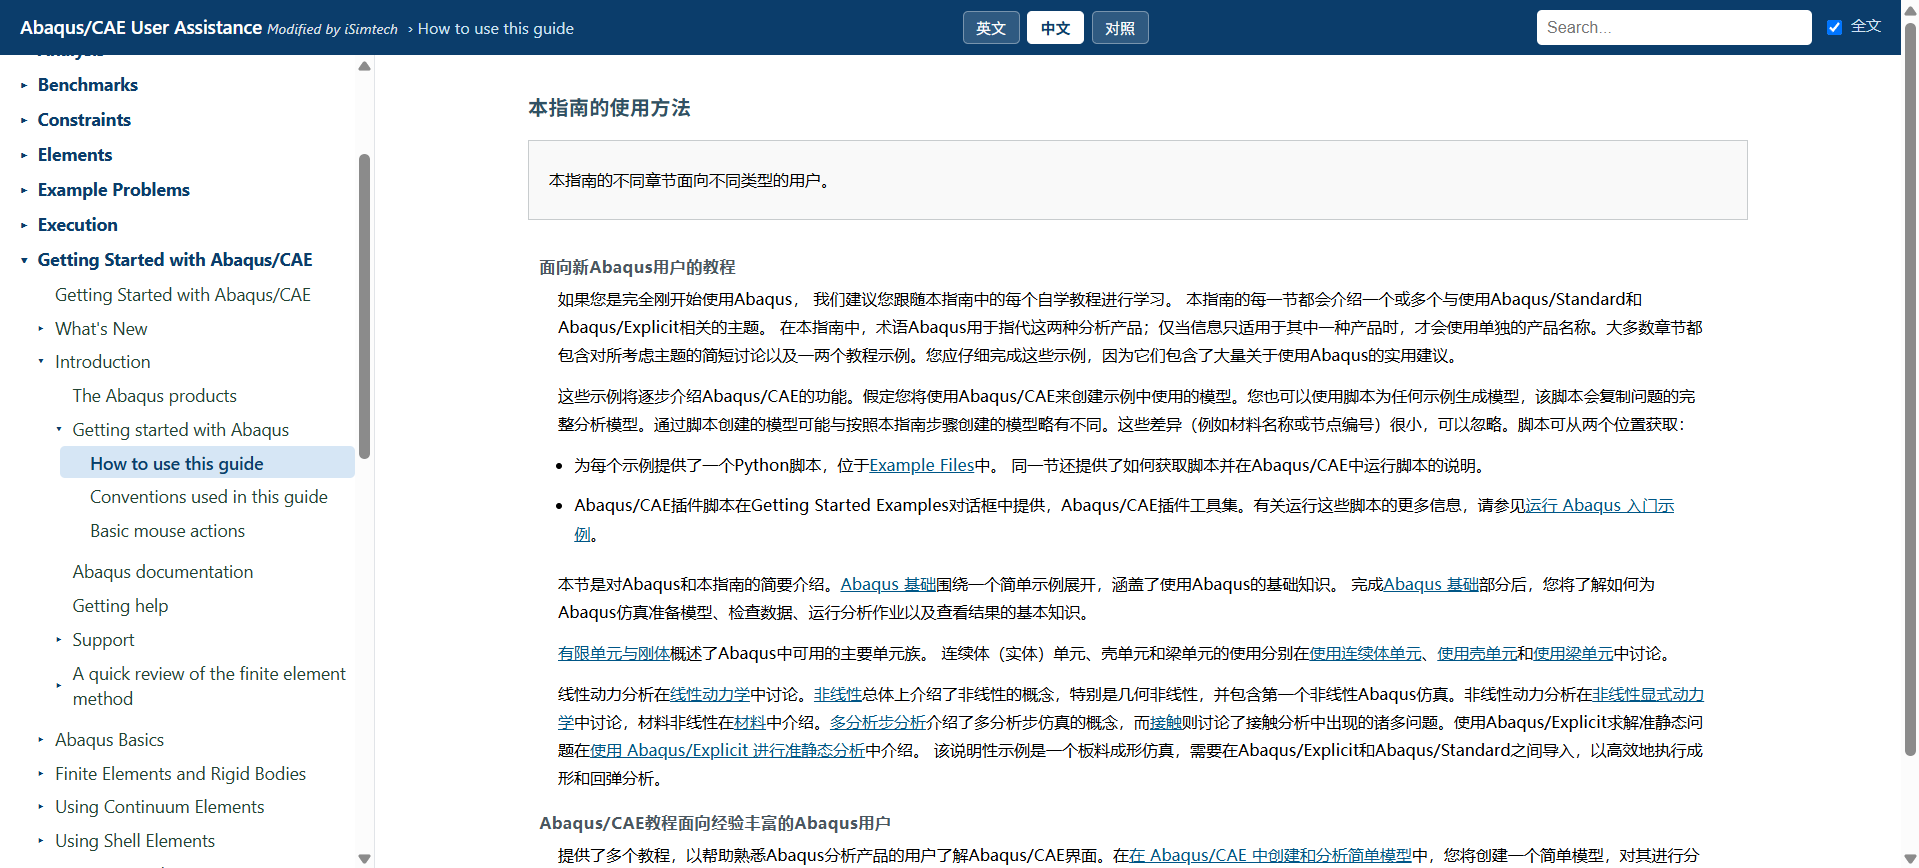Open the Example Files link
Viewport: 1919px width, 868px height.
pyautogui.click(x=921, y=465)
